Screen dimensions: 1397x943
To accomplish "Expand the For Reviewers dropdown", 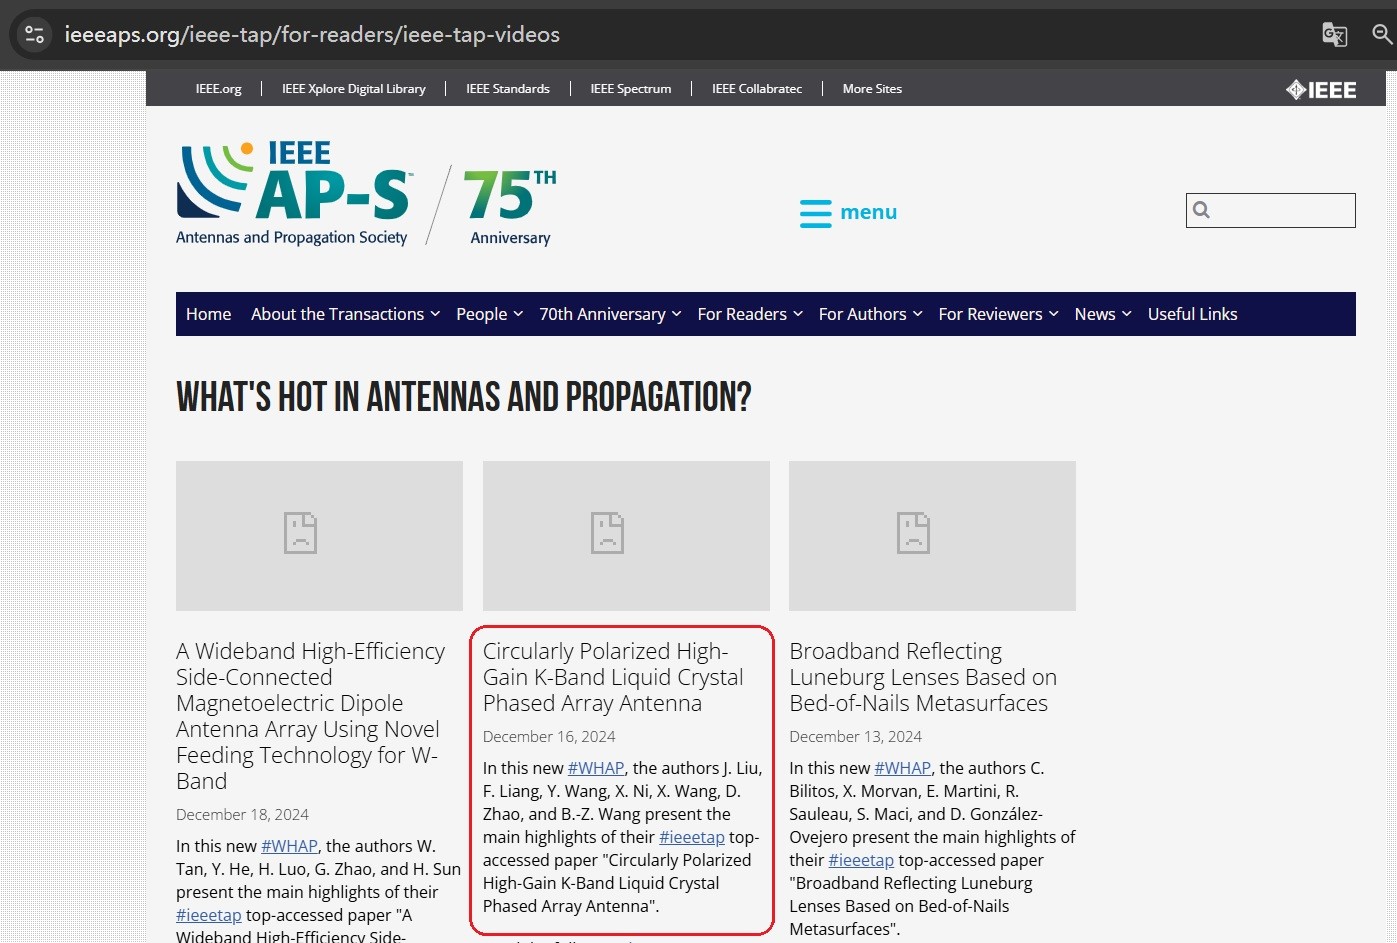I will click(997, 314).
